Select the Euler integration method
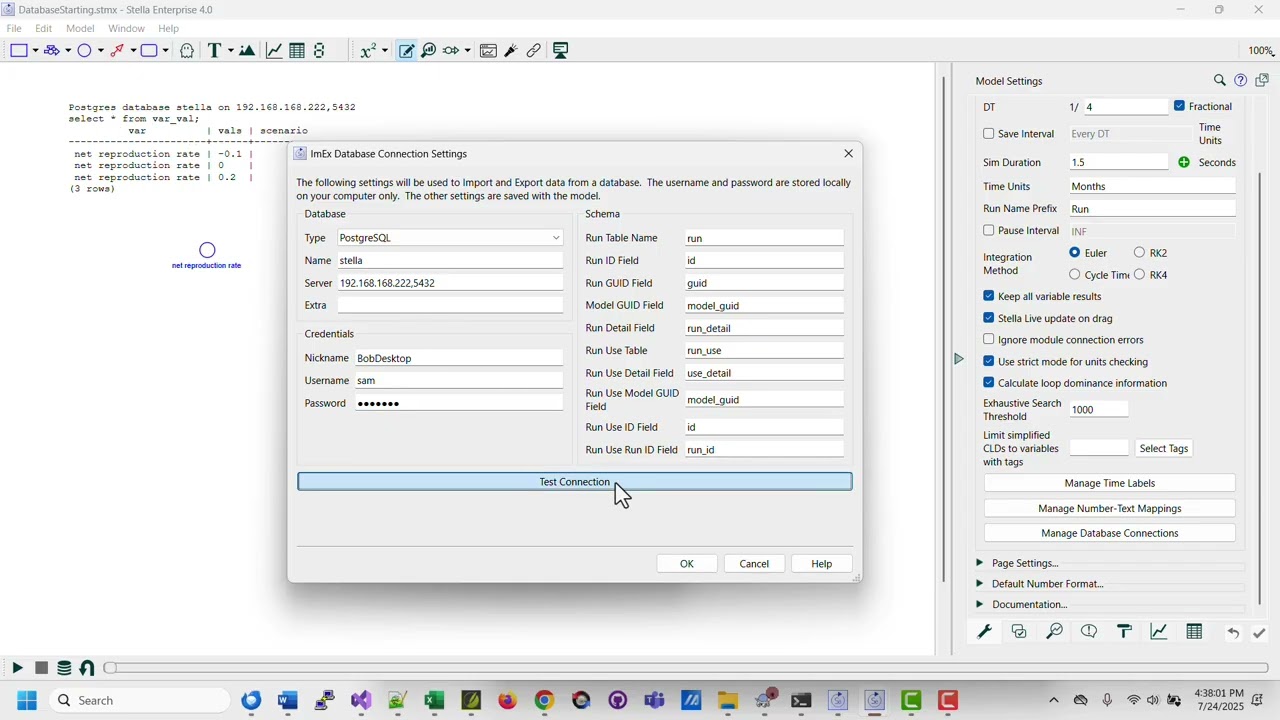This screenshot has height=720, width=1280. coord(1075,253)
